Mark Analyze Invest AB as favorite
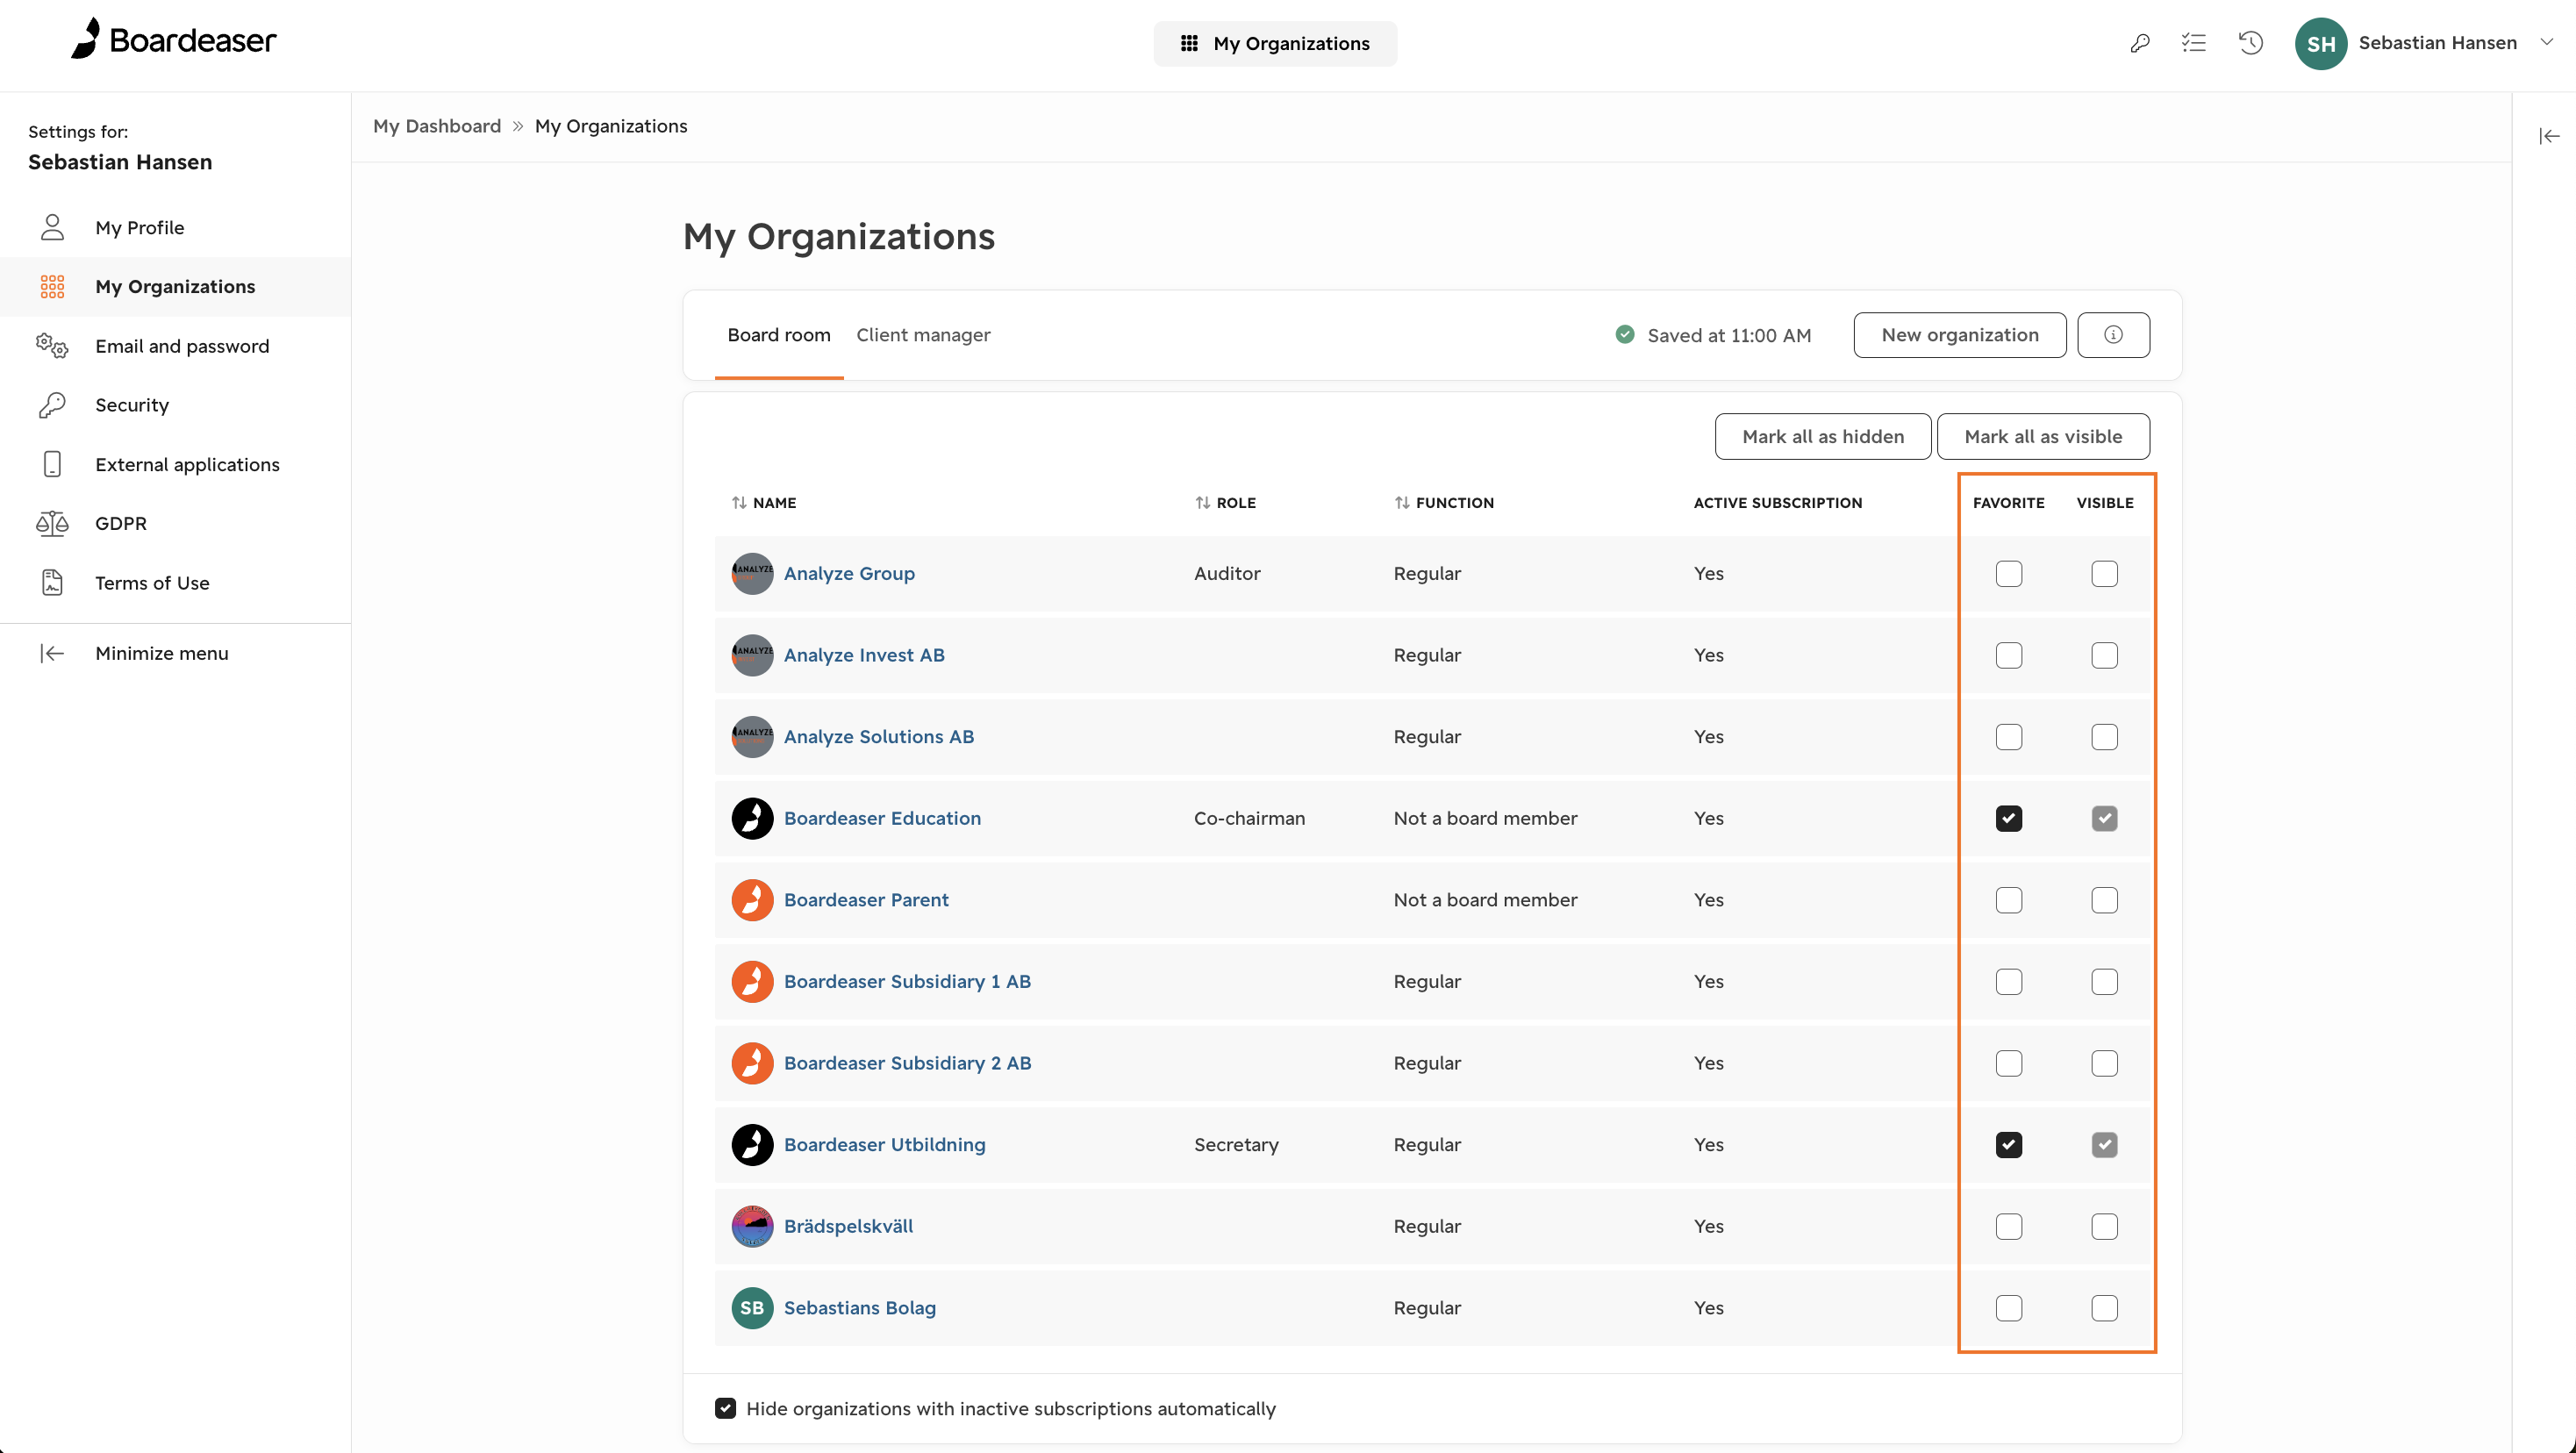 coord(2008,655)
